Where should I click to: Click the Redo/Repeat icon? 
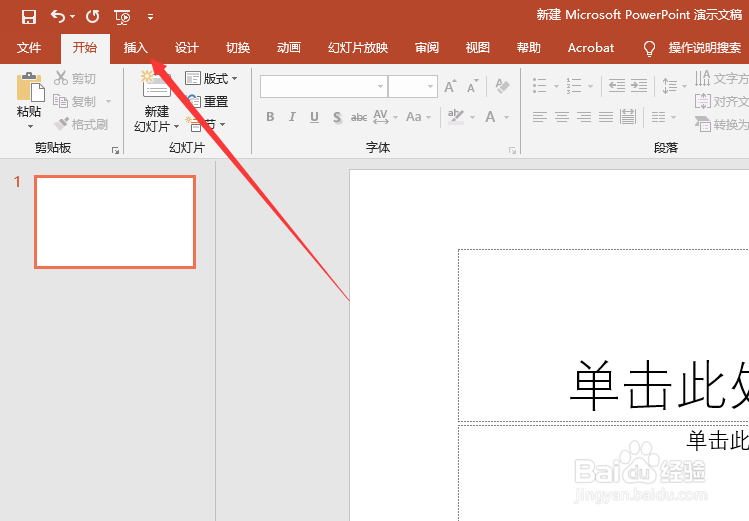pos(93,17)
